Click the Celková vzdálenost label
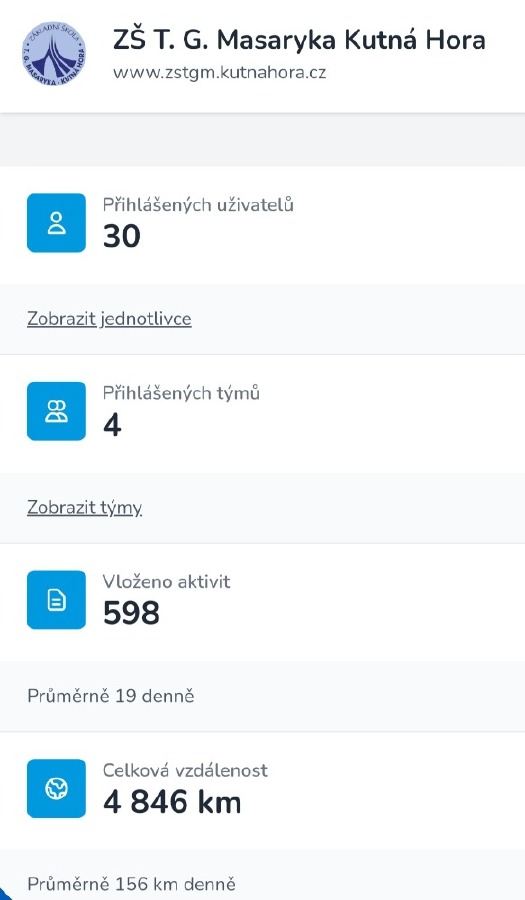Image resolution: width=525 pixels, height=900 pixels. click(185, 770)
